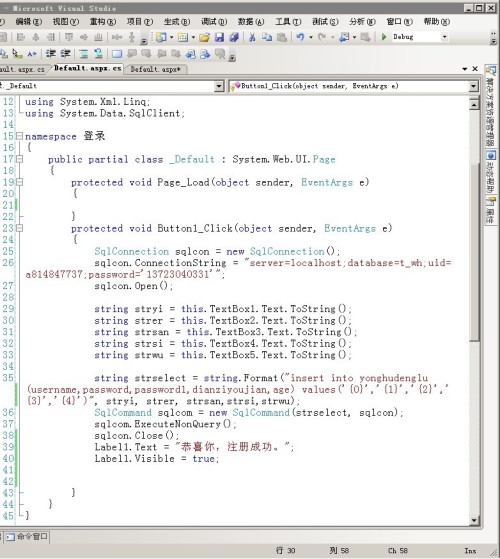The height and width of the screenshot is (559, 500).
Task: Close the current document with the X button
Action: (475, 68)
